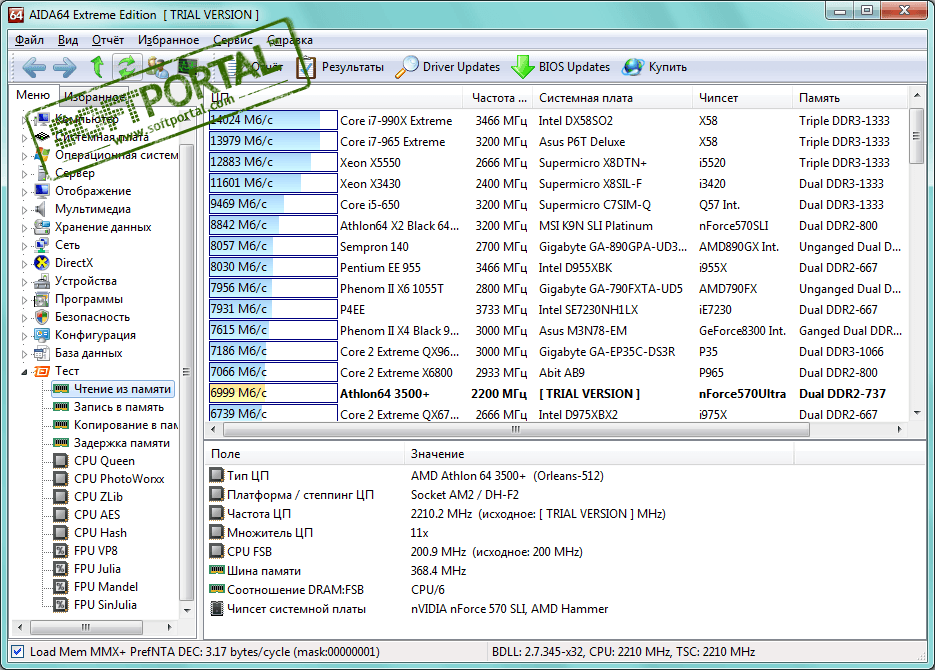Open the Файл menu
Viewport: 935px width, 670px height.
tap(29, 40)
